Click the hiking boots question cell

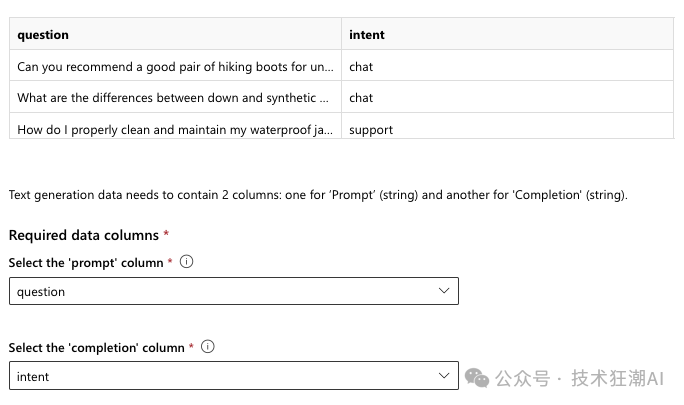[175, 66]
